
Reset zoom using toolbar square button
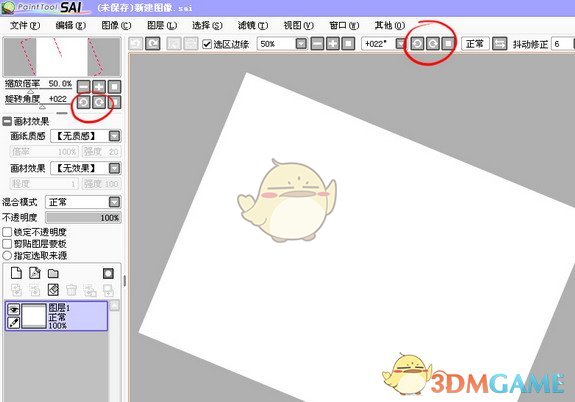[x=348, y=44]
